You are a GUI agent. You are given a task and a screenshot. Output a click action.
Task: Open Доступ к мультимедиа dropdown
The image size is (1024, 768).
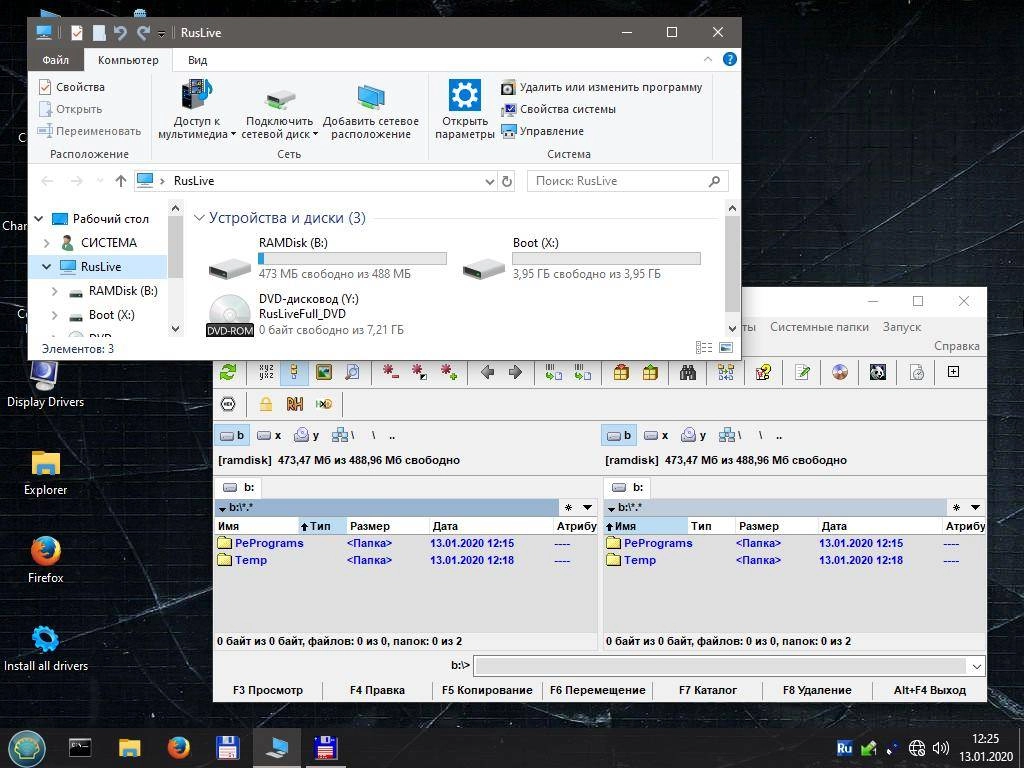197,110
